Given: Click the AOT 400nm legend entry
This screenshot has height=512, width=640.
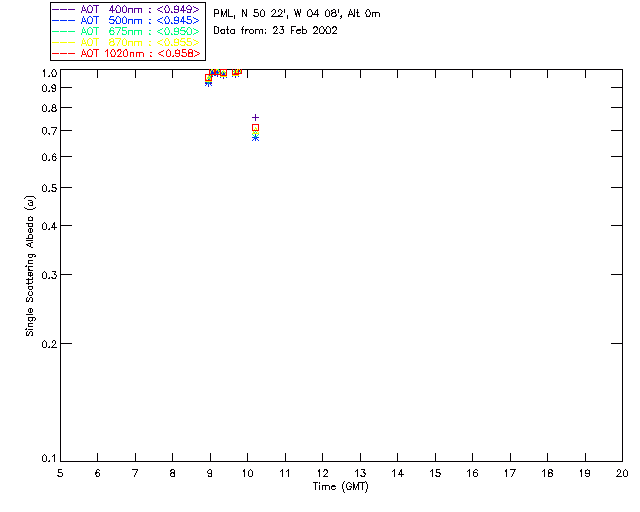Looking at the screenshot, I should 126,9.
